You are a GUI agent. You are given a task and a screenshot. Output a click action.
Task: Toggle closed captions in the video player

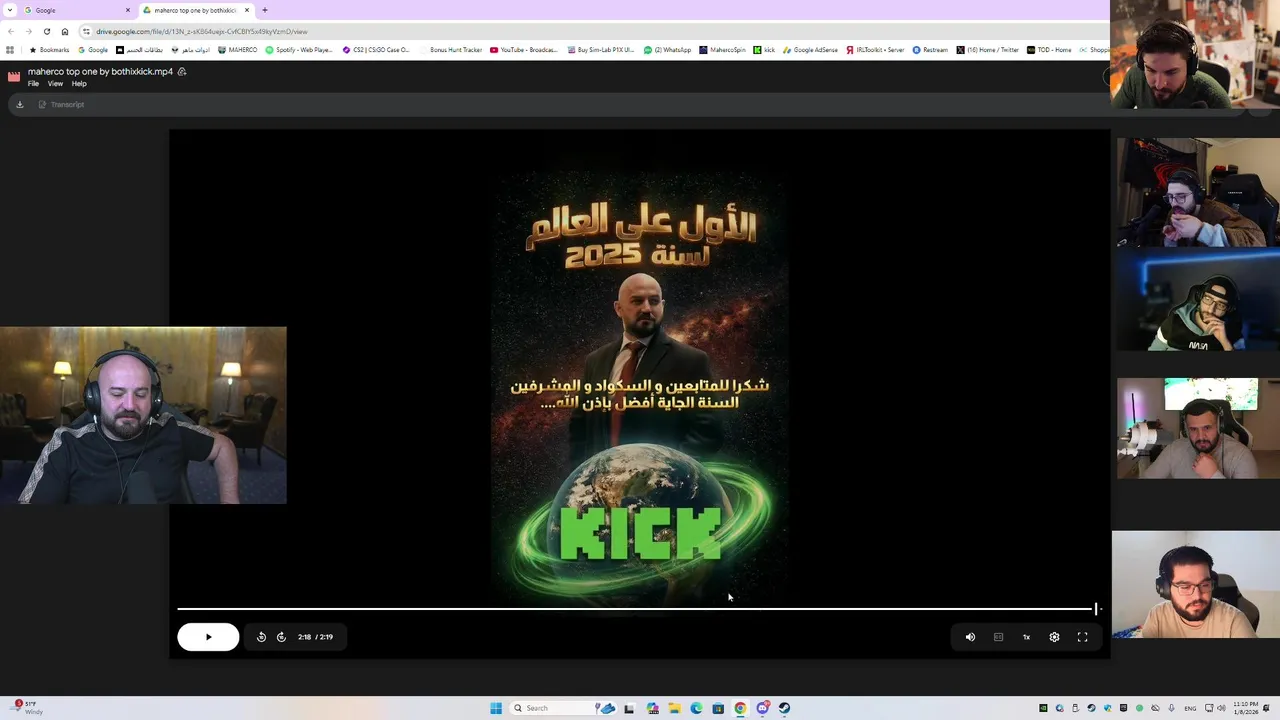click(998, 637)
